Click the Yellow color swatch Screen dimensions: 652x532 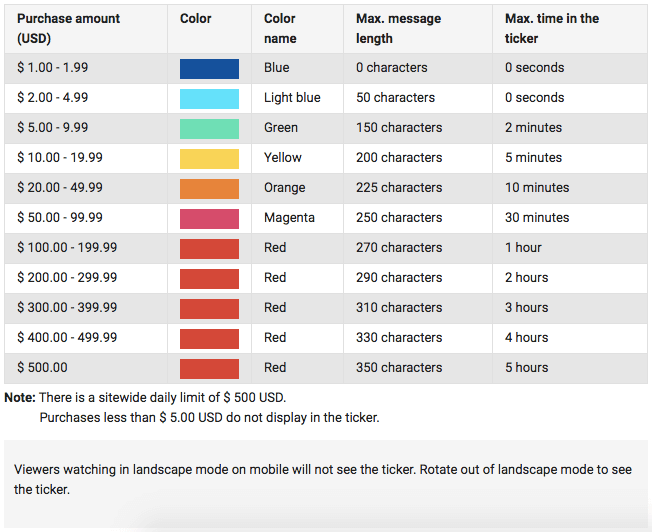[209, 158]
